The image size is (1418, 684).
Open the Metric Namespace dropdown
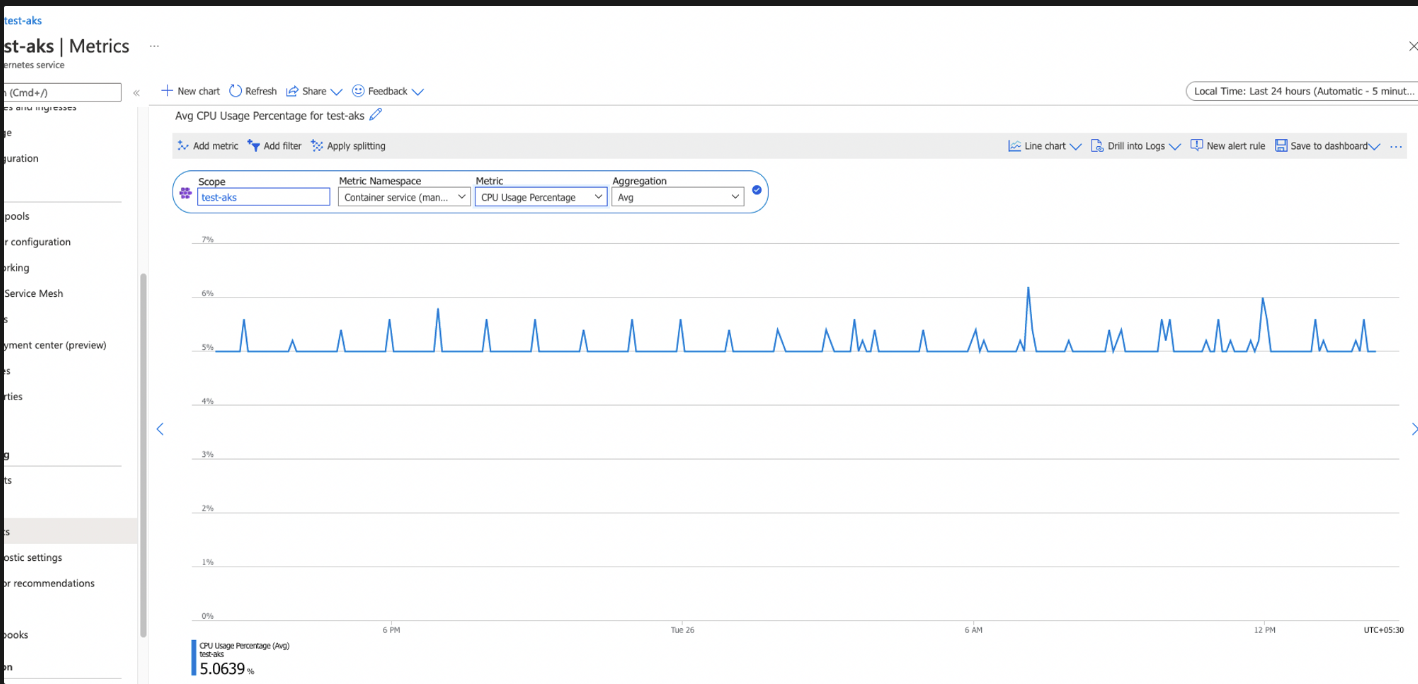pyautogui.click(x=404, y=197)
